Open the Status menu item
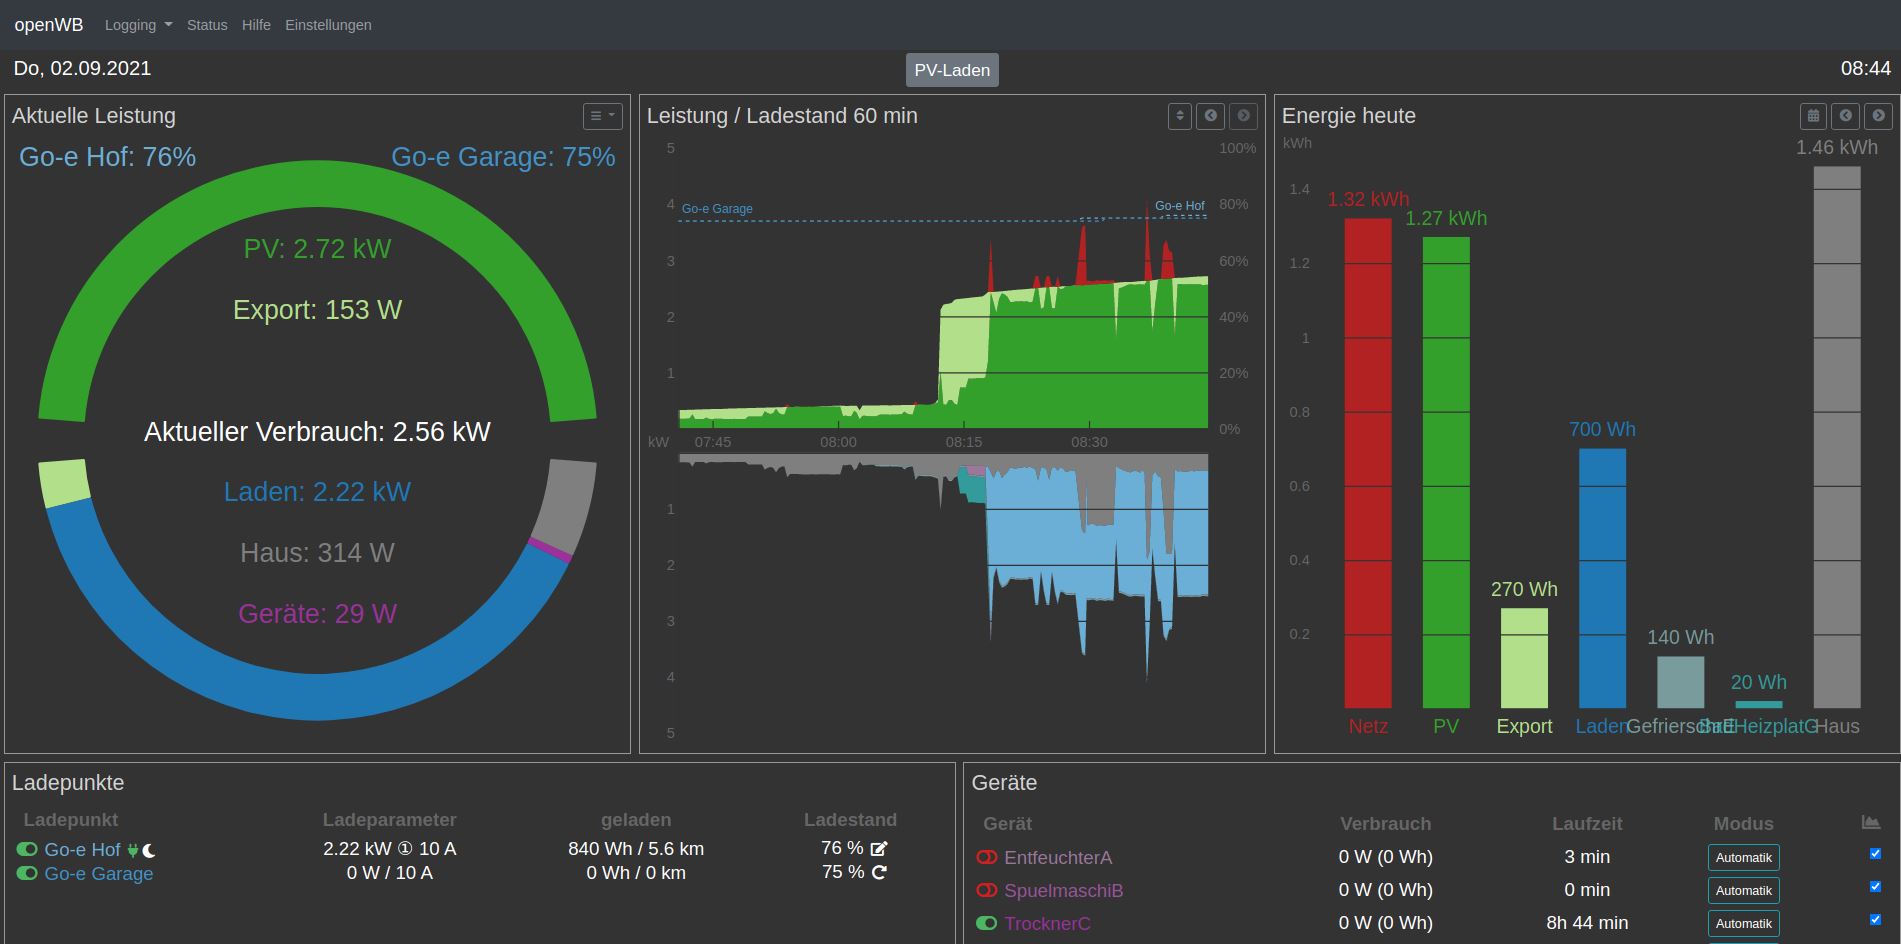The height and width of the screenshot is (944, 1901). 207,25
